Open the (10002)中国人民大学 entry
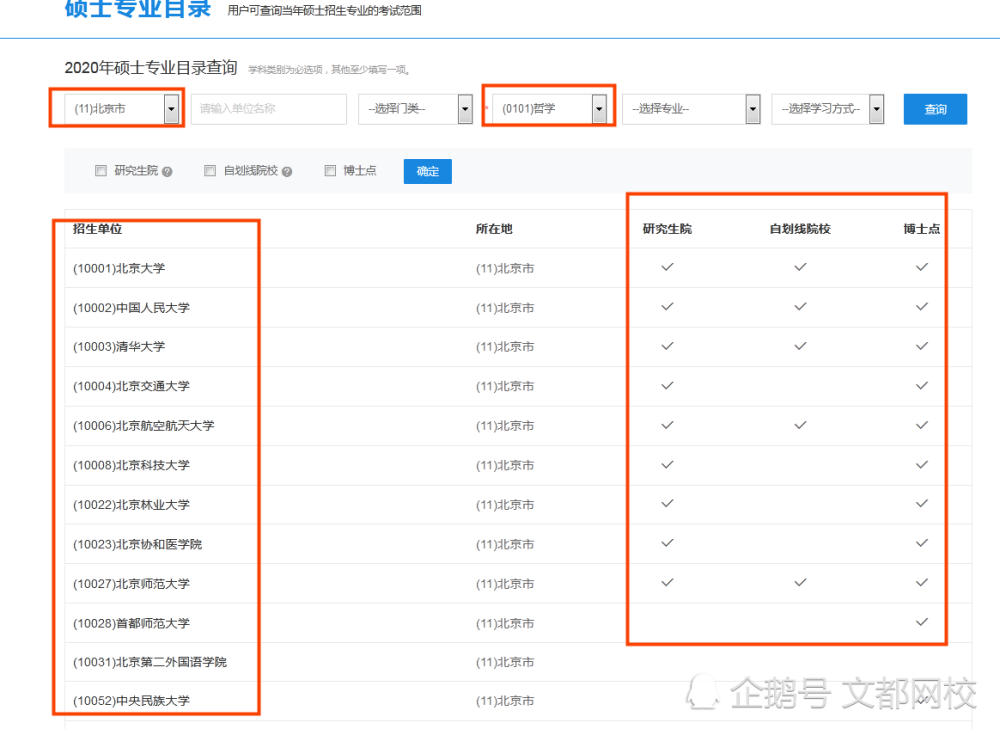This screenshot has width=1000, height=729. coord(131,308)
